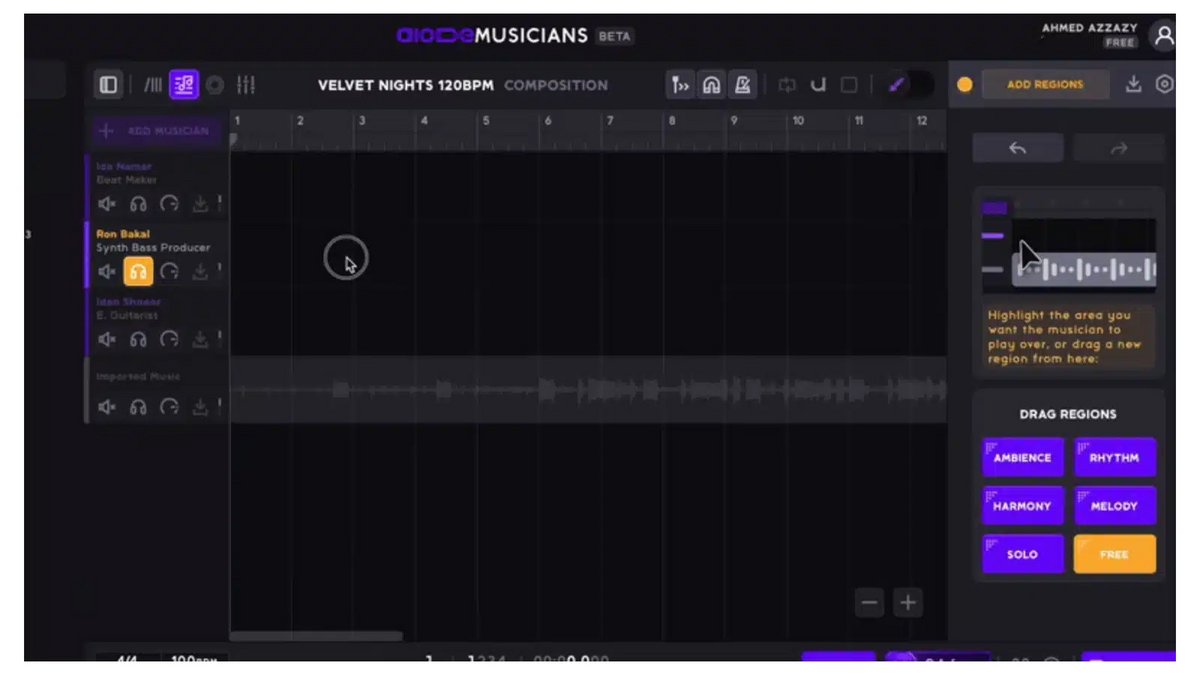The image size is (1200, 675).
Task: Click the metronome icon in the toolbar
Action: point(742,85)
